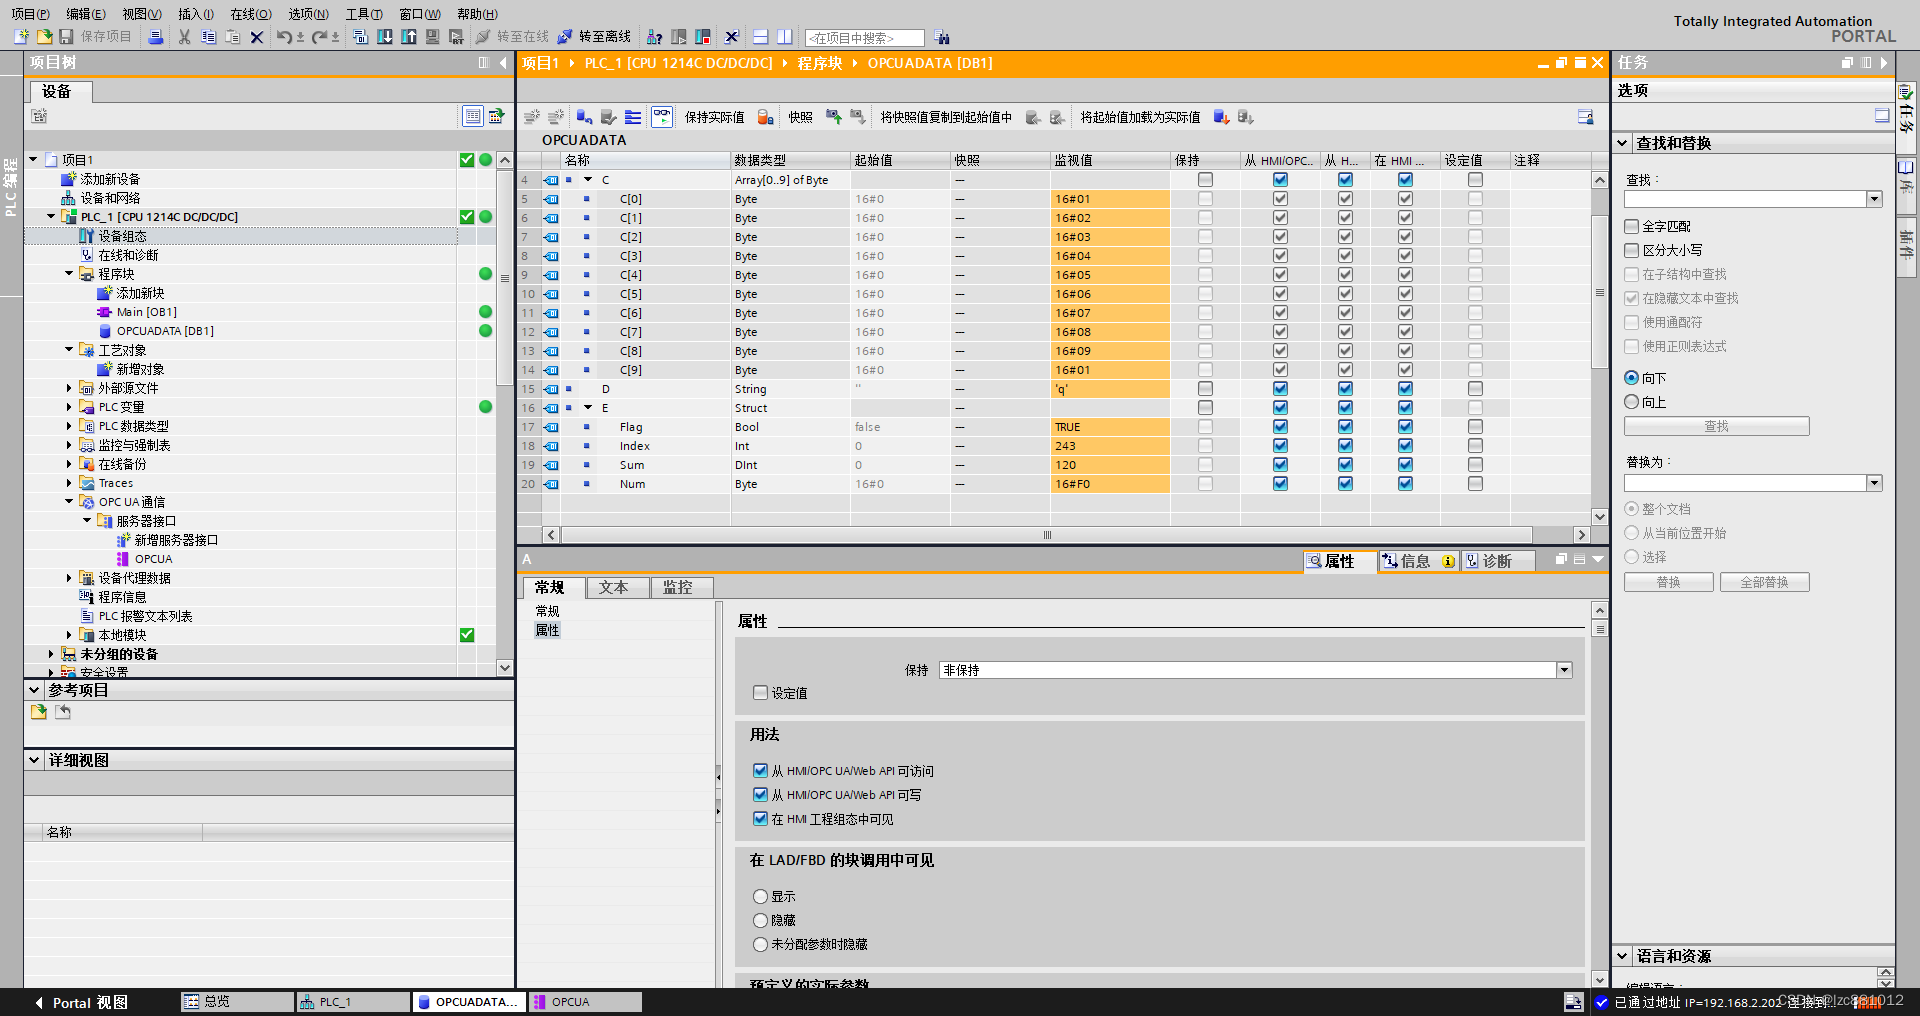Select the 隐藏 radio button
The width and height of the screenshot is (1920, 1016).
760,920
